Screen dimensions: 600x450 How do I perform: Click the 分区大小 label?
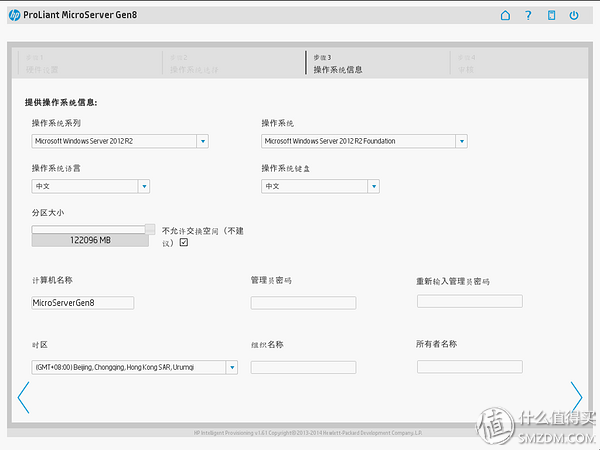click(48, 213)
